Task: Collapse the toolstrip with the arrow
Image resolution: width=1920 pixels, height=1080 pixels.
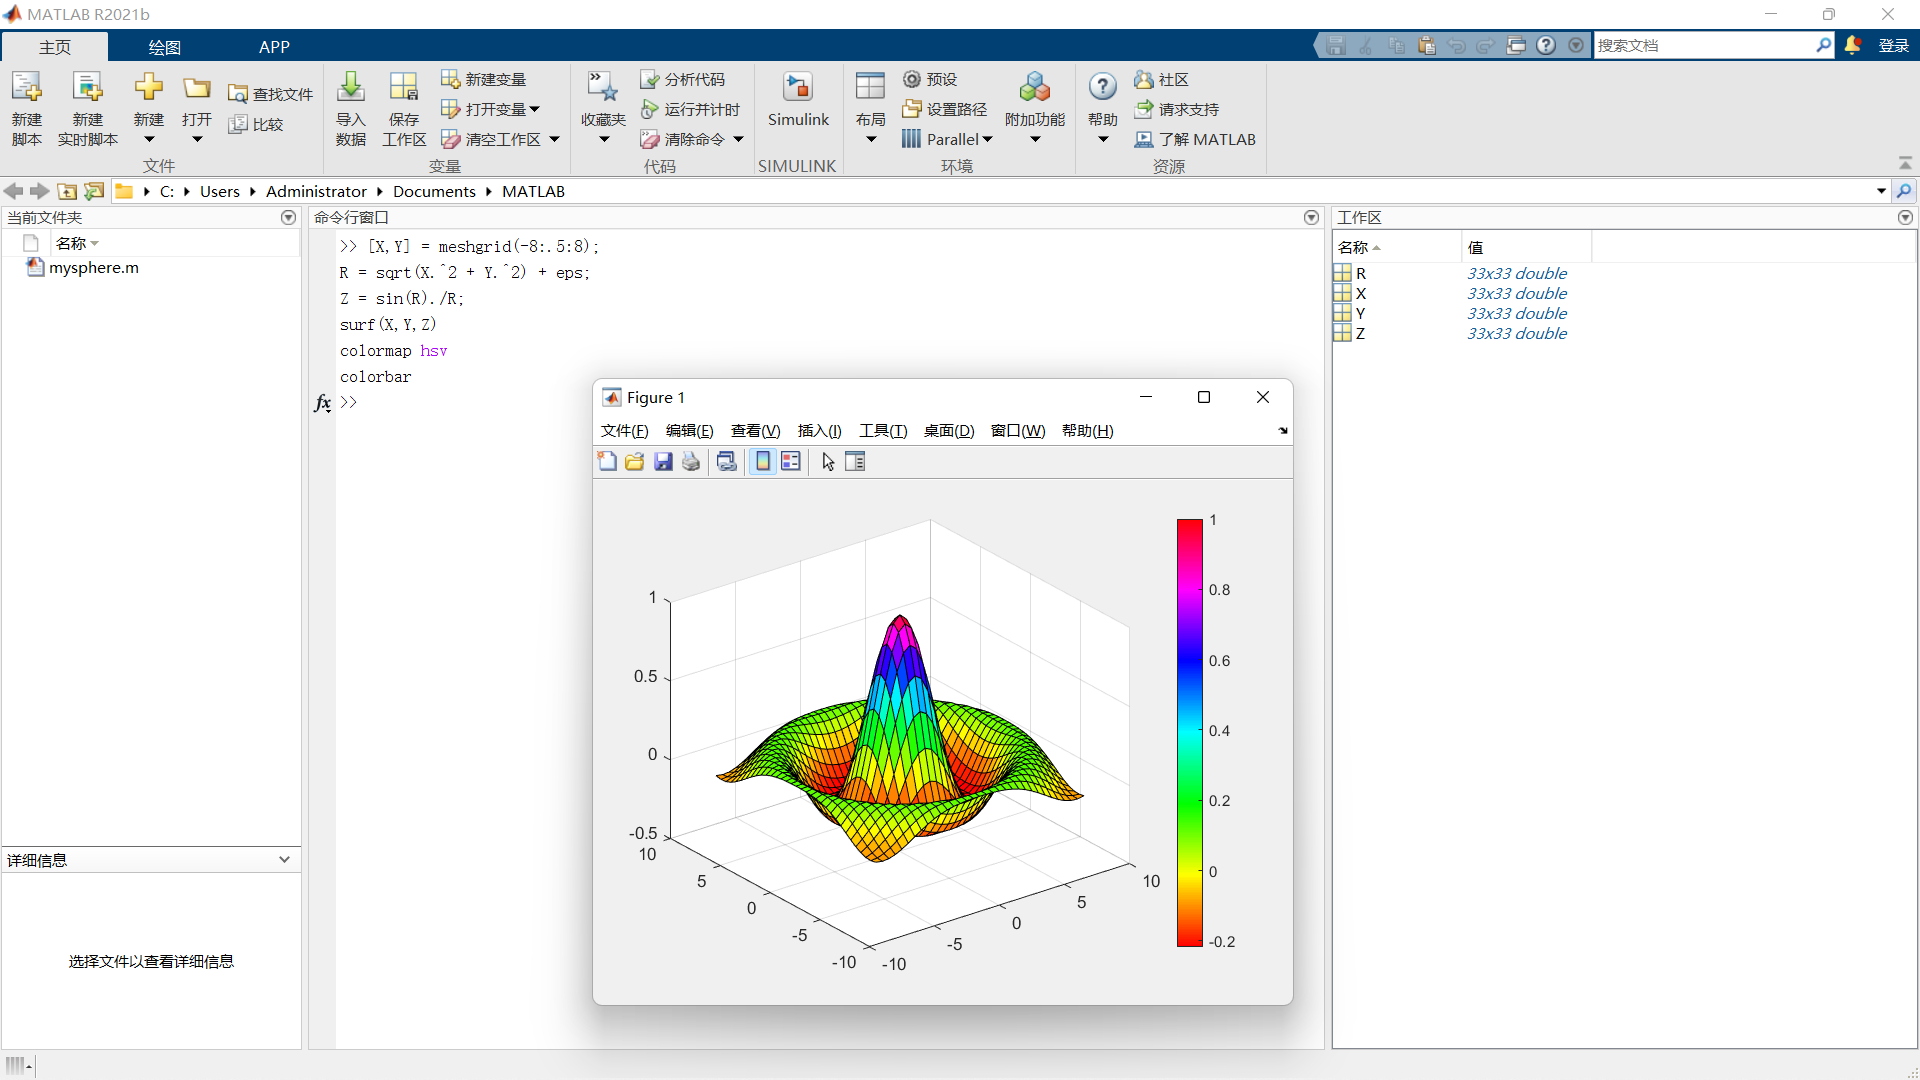Action: tap(1905, 163)
